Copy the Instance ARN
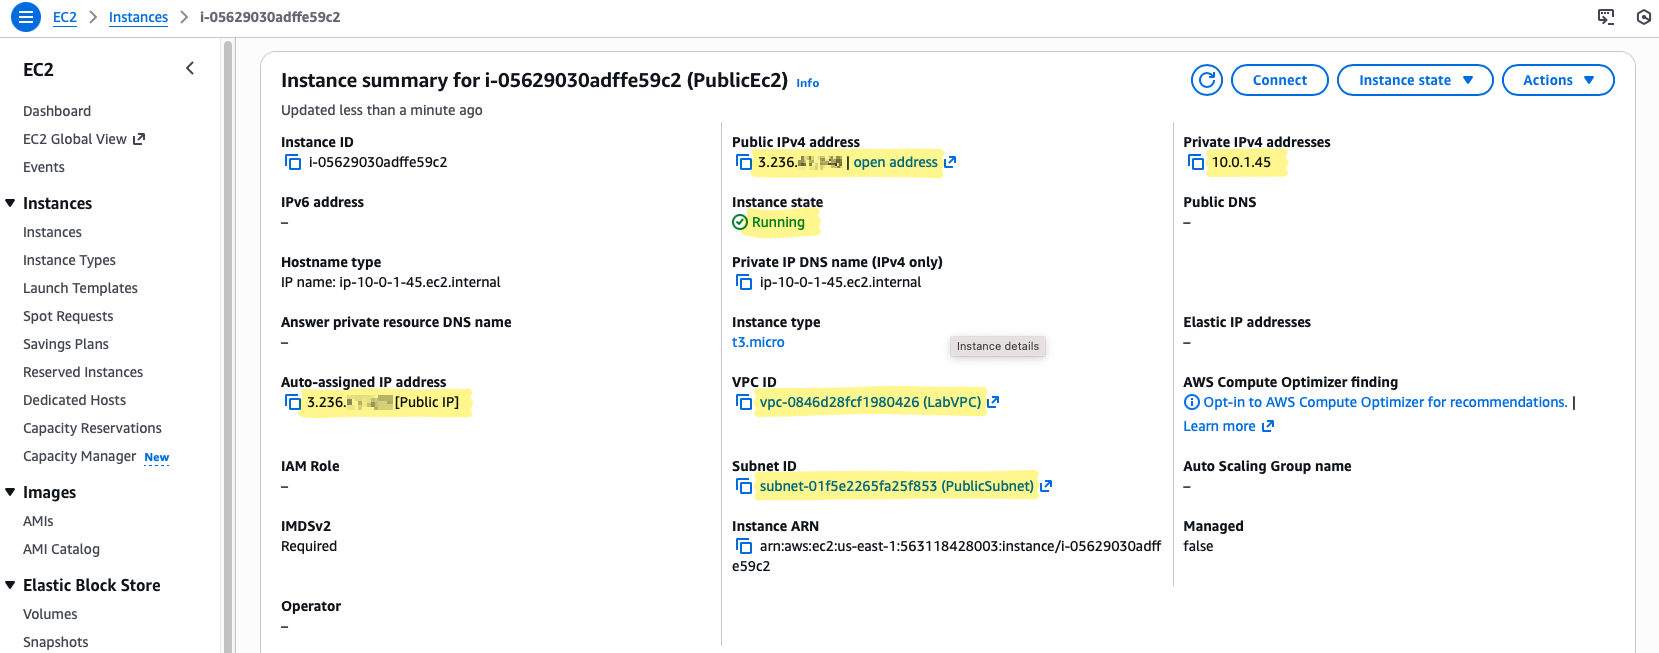 (744, 546)
